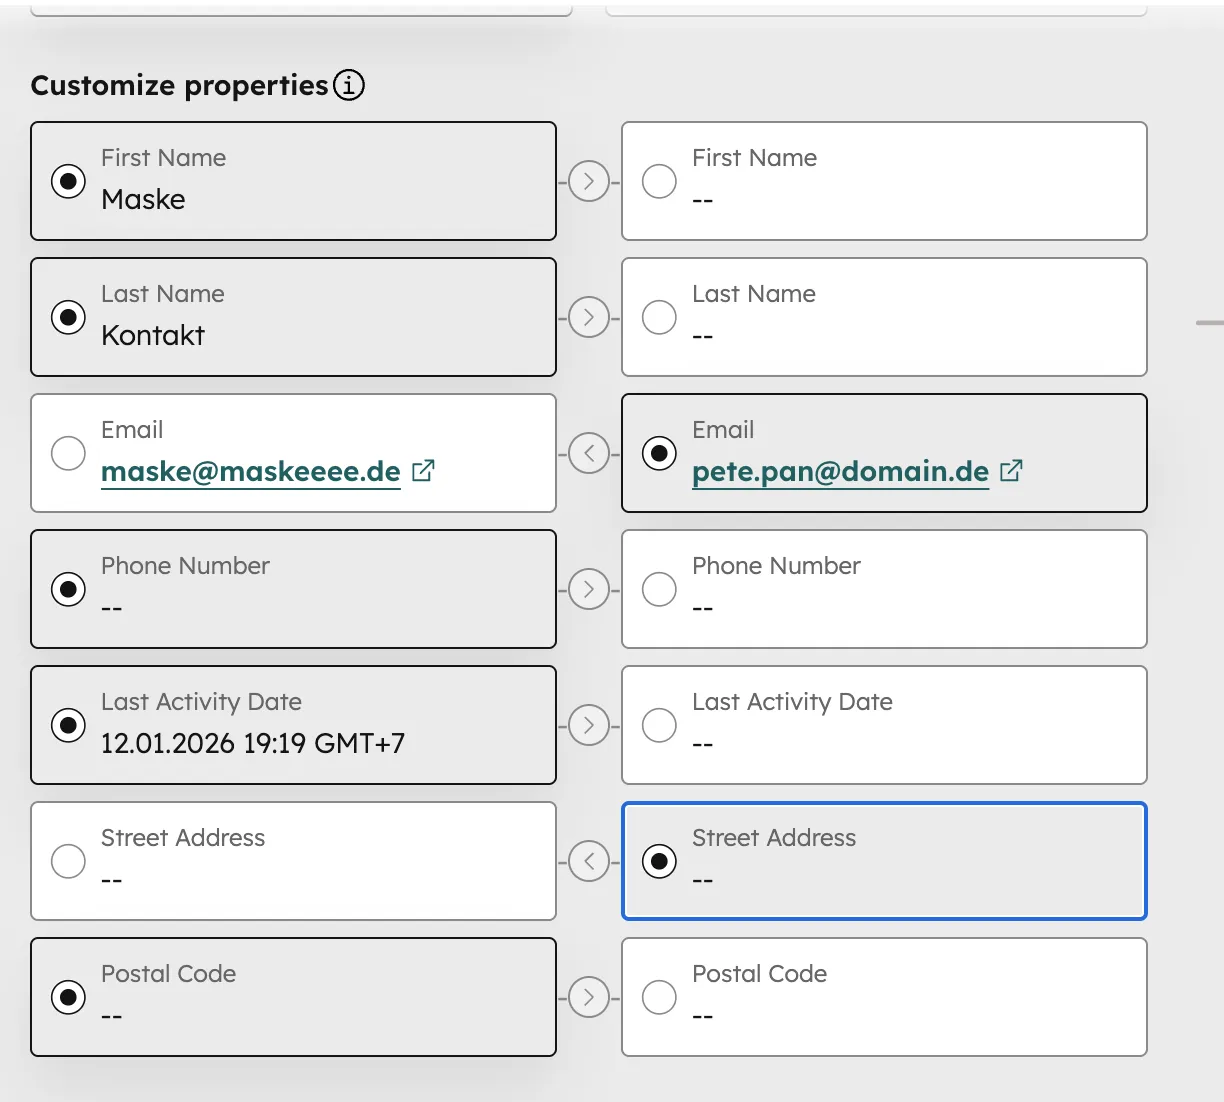1224x1102 pixels.
Task: Select the right Street Address radio button
Action: coord(659,861)
